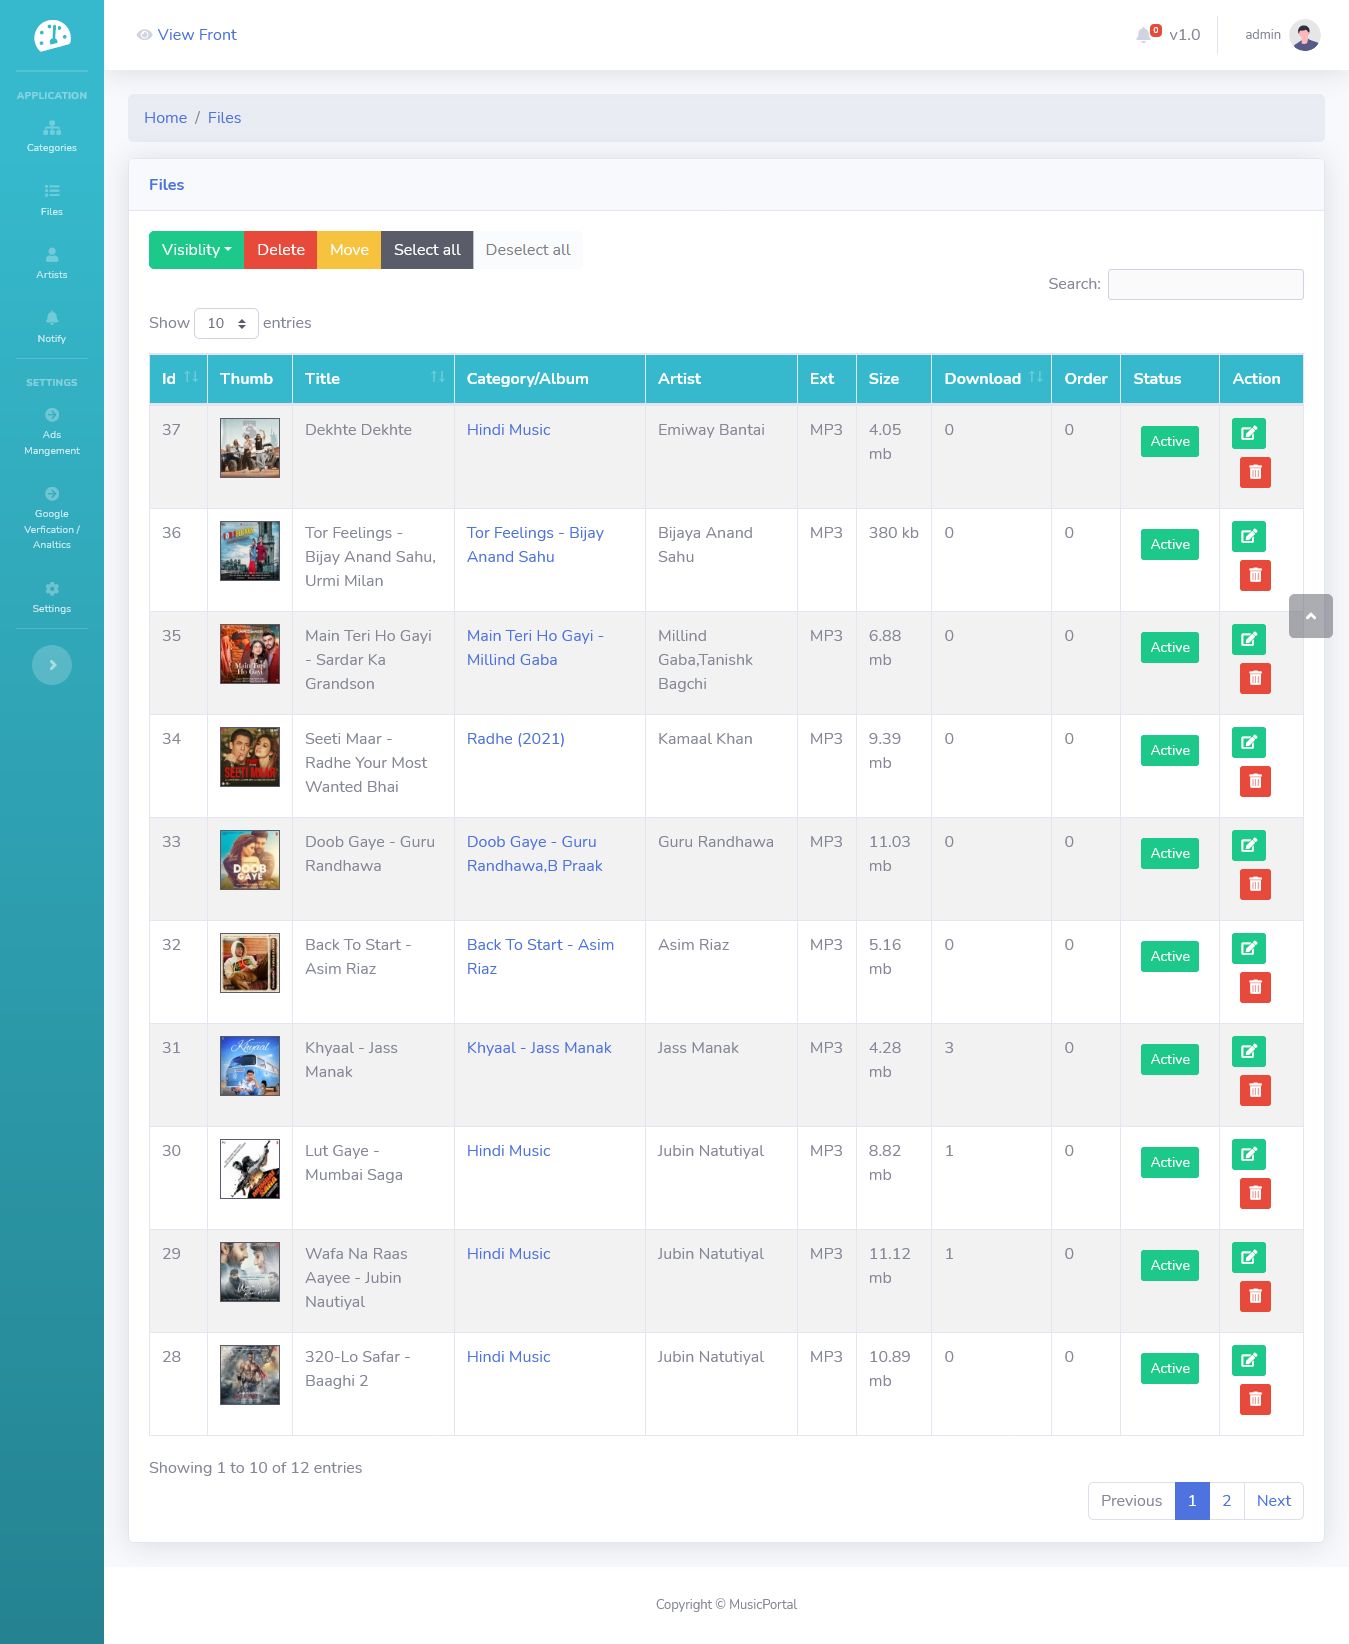Open Google Verfication / Analtics
Image resolution: width=1349 pixels, height=1644 pixels.
tap(52, 518)
